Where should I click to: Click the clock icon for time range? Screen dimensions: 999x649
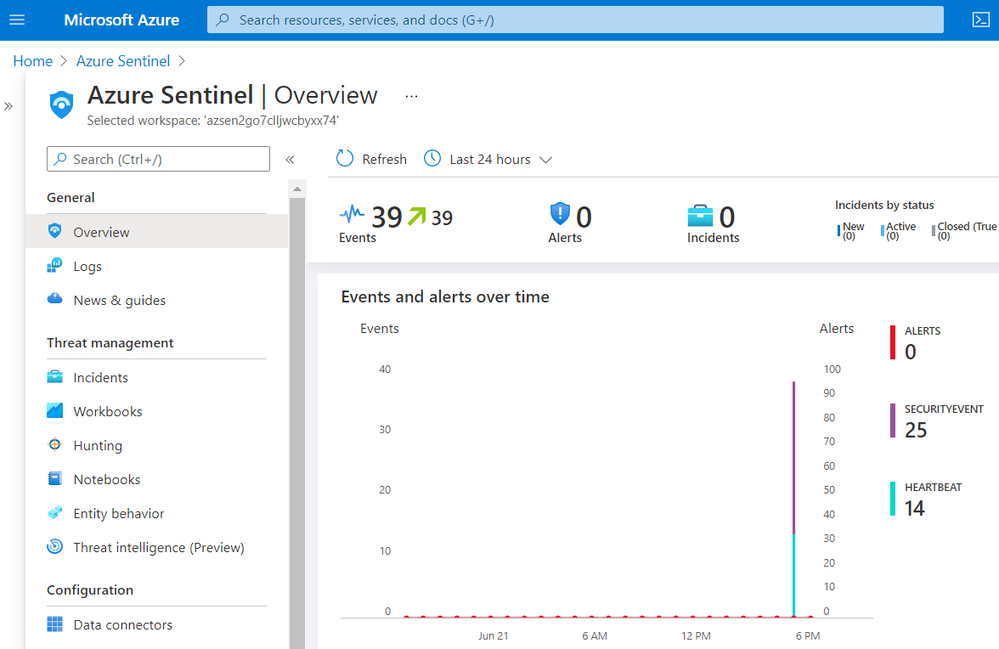(x=432, y=158)
